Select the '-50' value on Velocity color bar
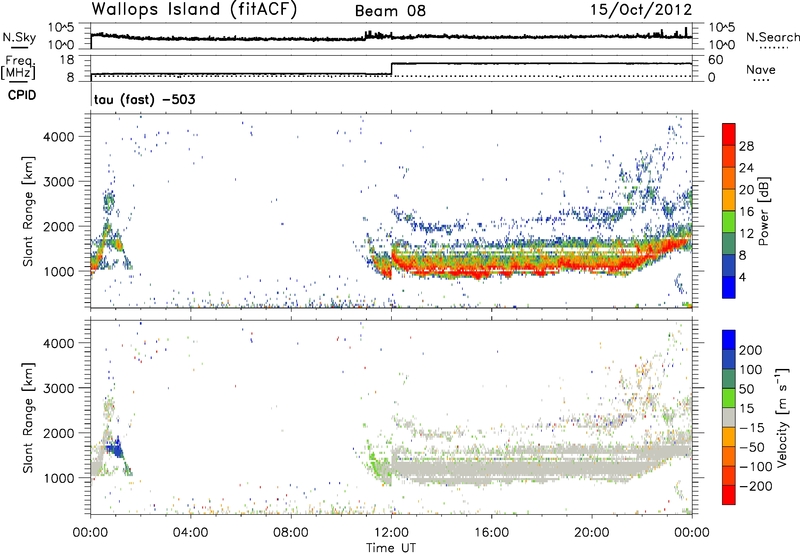The height and width of the screenshot is (554, 800). tap(752, 447)
